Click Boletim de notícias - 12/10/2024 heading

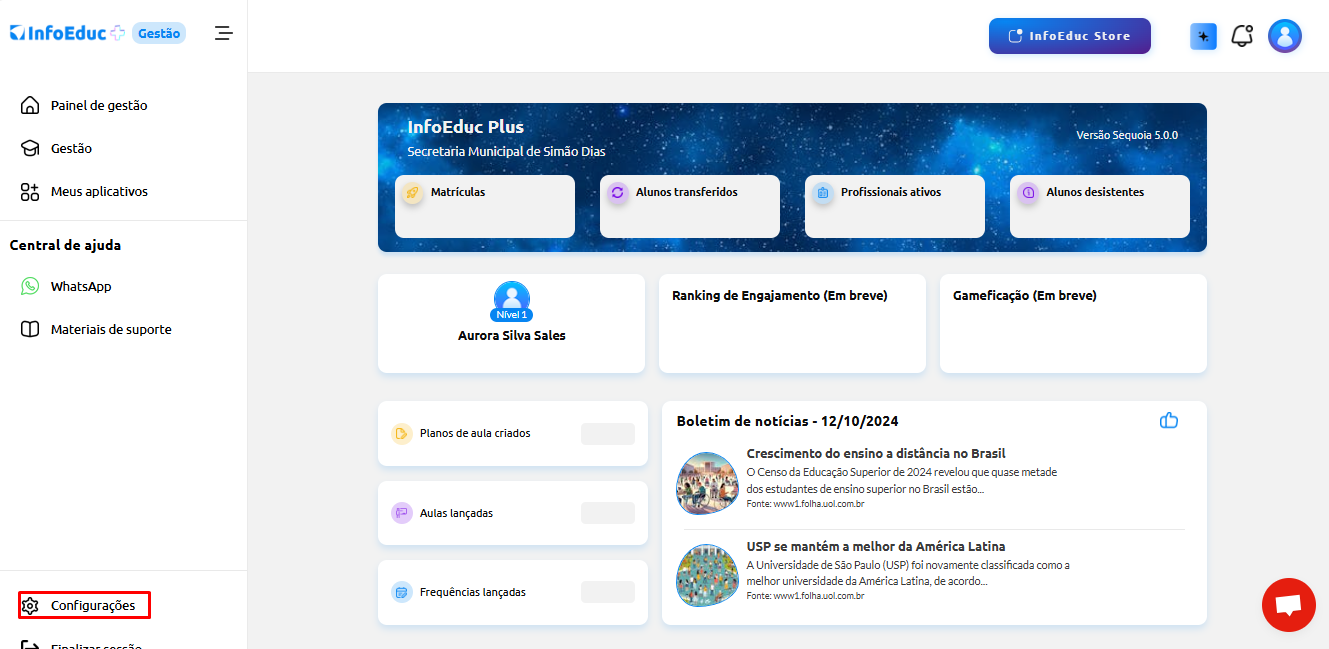tap(788, 421)
